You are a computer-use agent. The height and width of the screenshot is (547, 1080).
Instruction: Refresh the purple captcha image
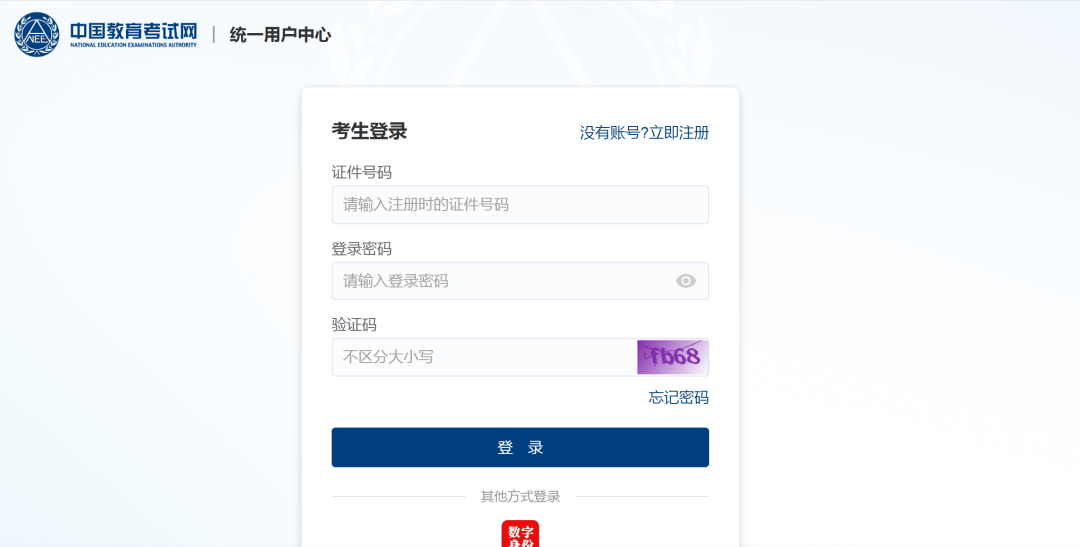[x=673, y=357]
